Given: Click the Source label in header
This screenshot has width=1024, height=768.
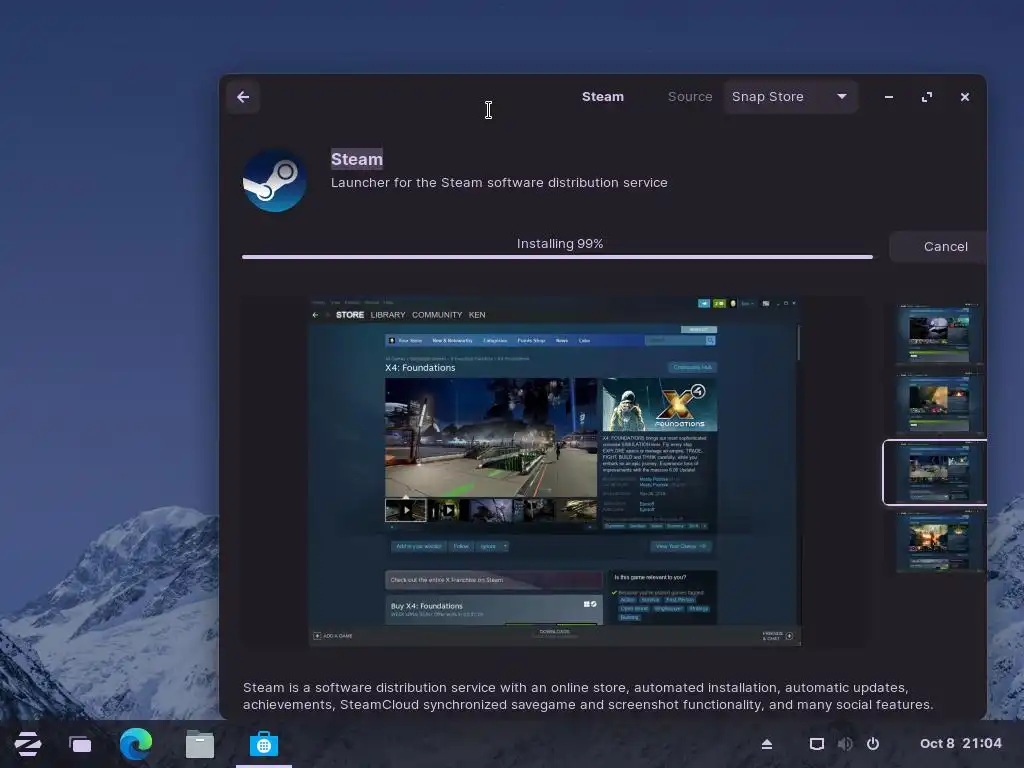Looking at the screenshot, I should [690, 97].
